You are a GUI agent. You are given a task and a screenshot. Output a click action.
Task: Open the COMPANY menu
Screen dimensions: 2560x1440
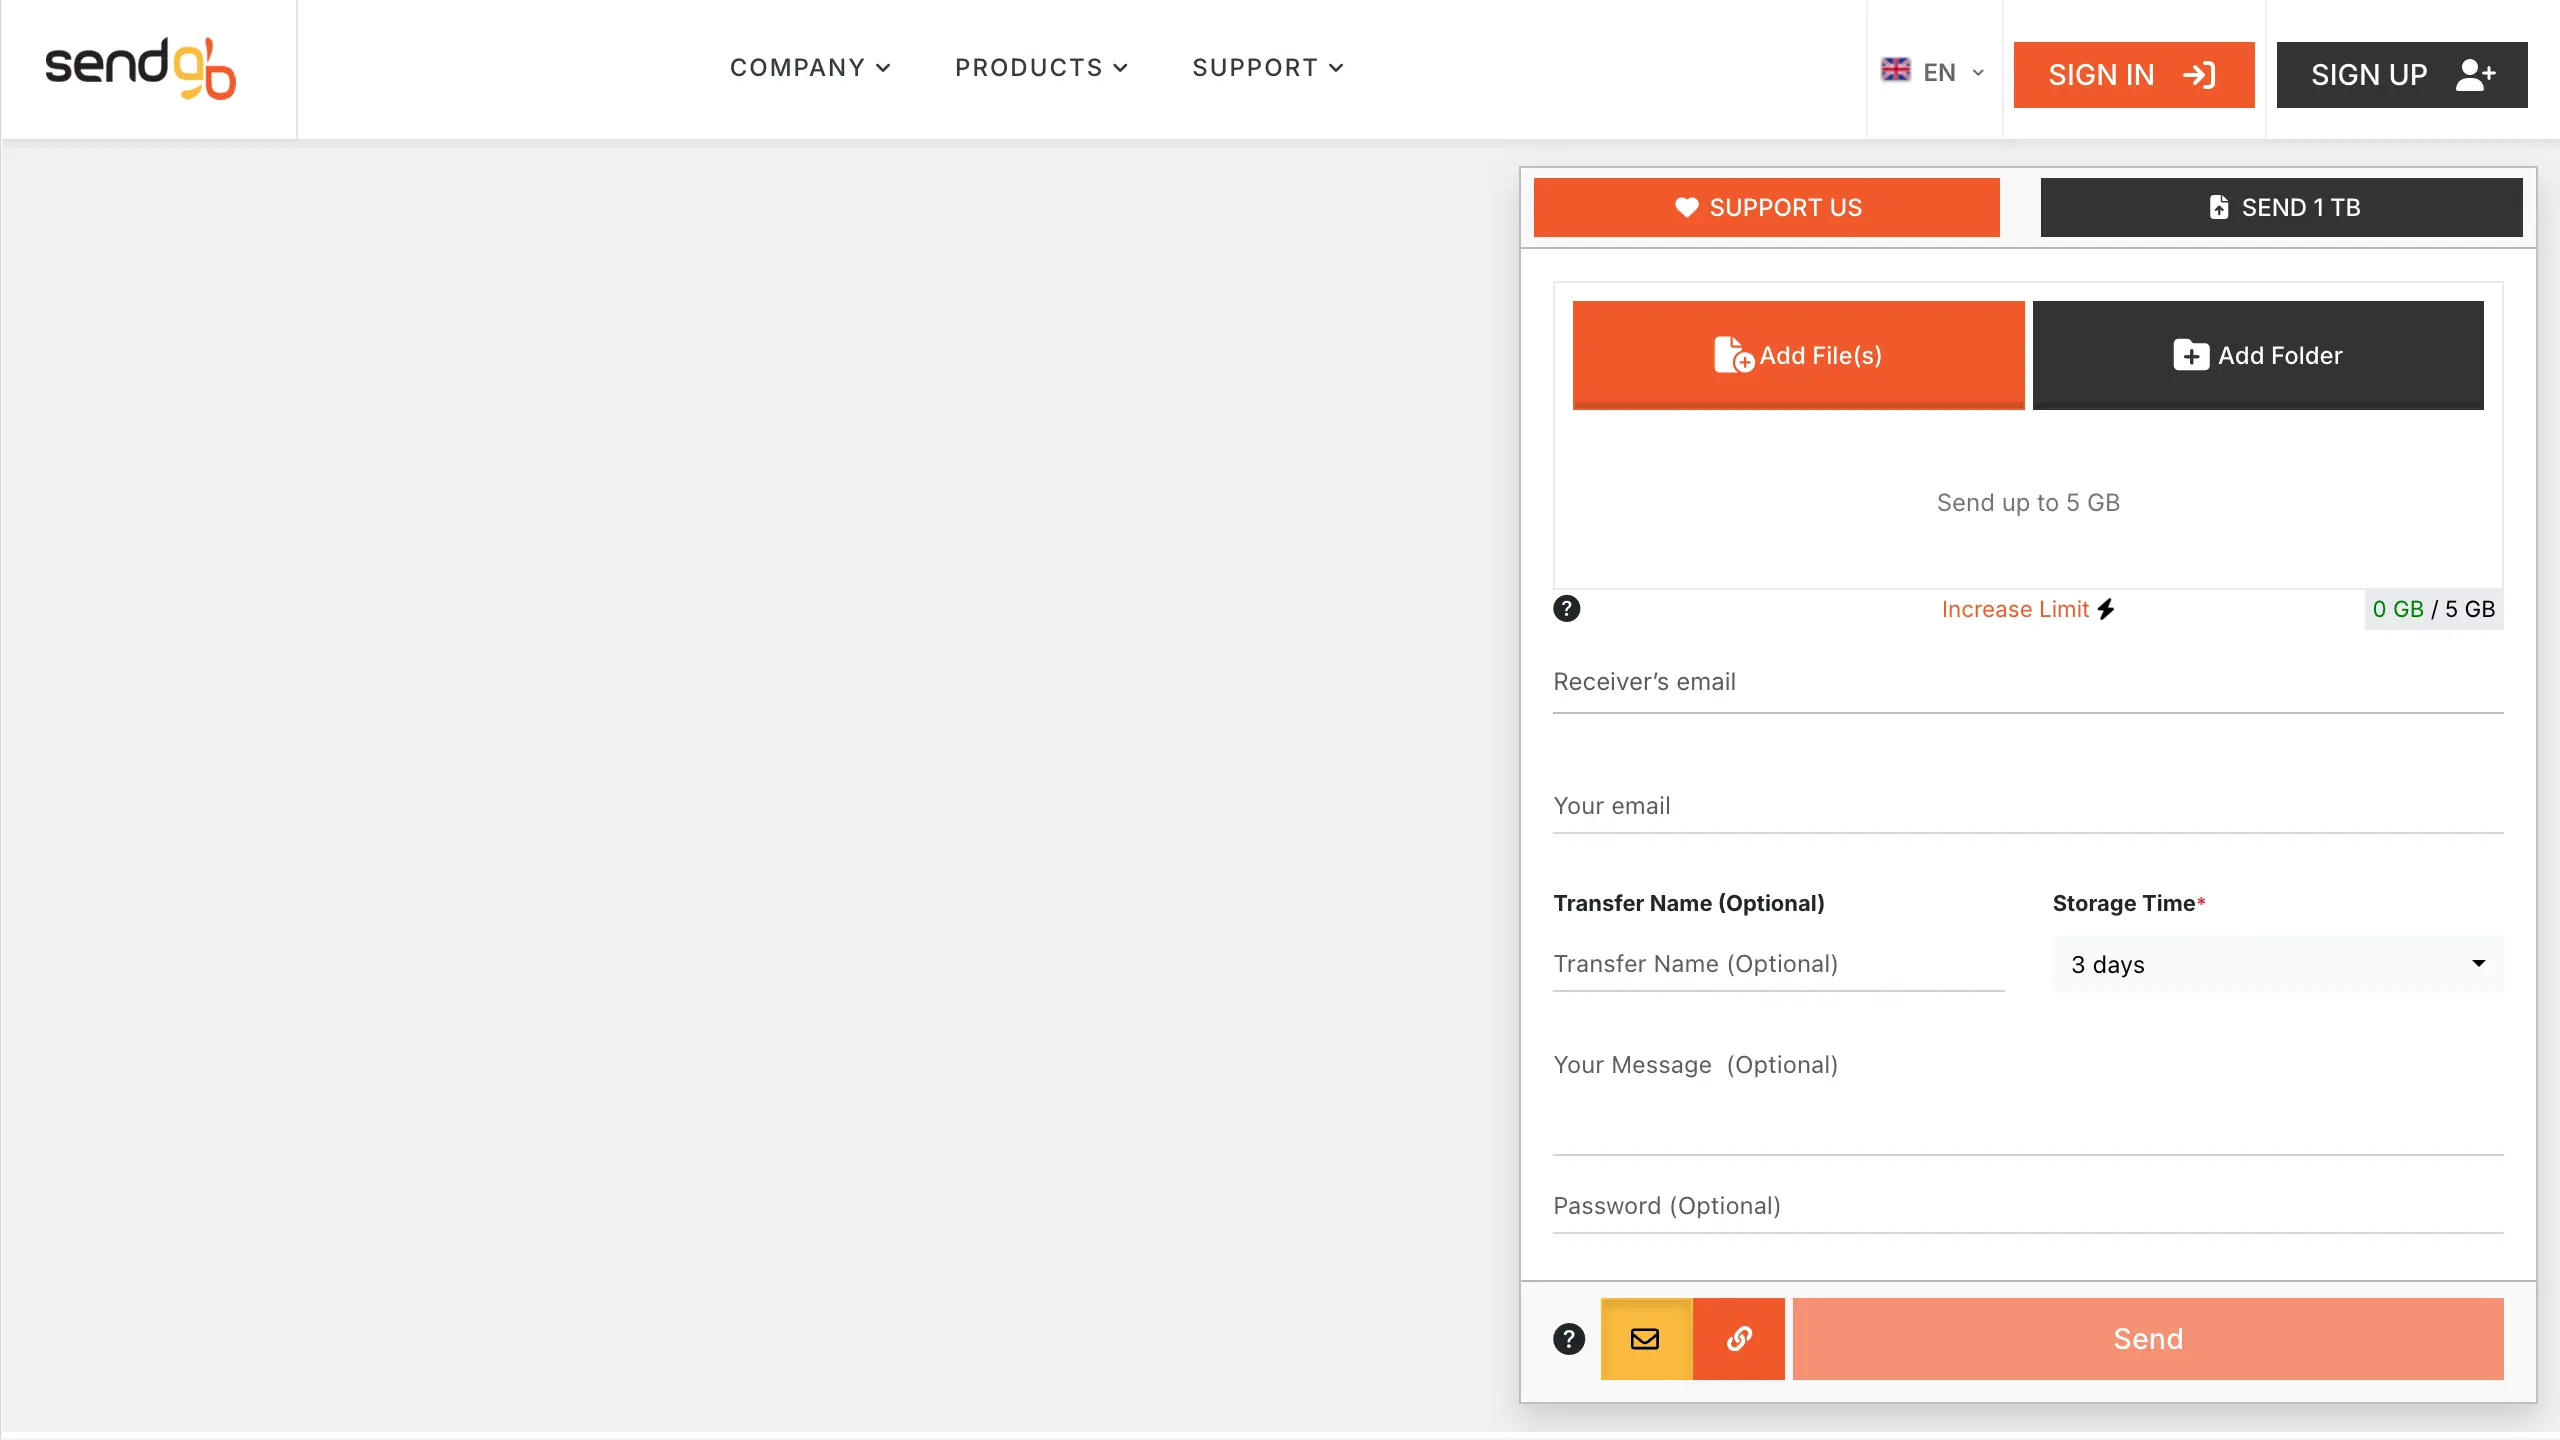click(810, 67)
